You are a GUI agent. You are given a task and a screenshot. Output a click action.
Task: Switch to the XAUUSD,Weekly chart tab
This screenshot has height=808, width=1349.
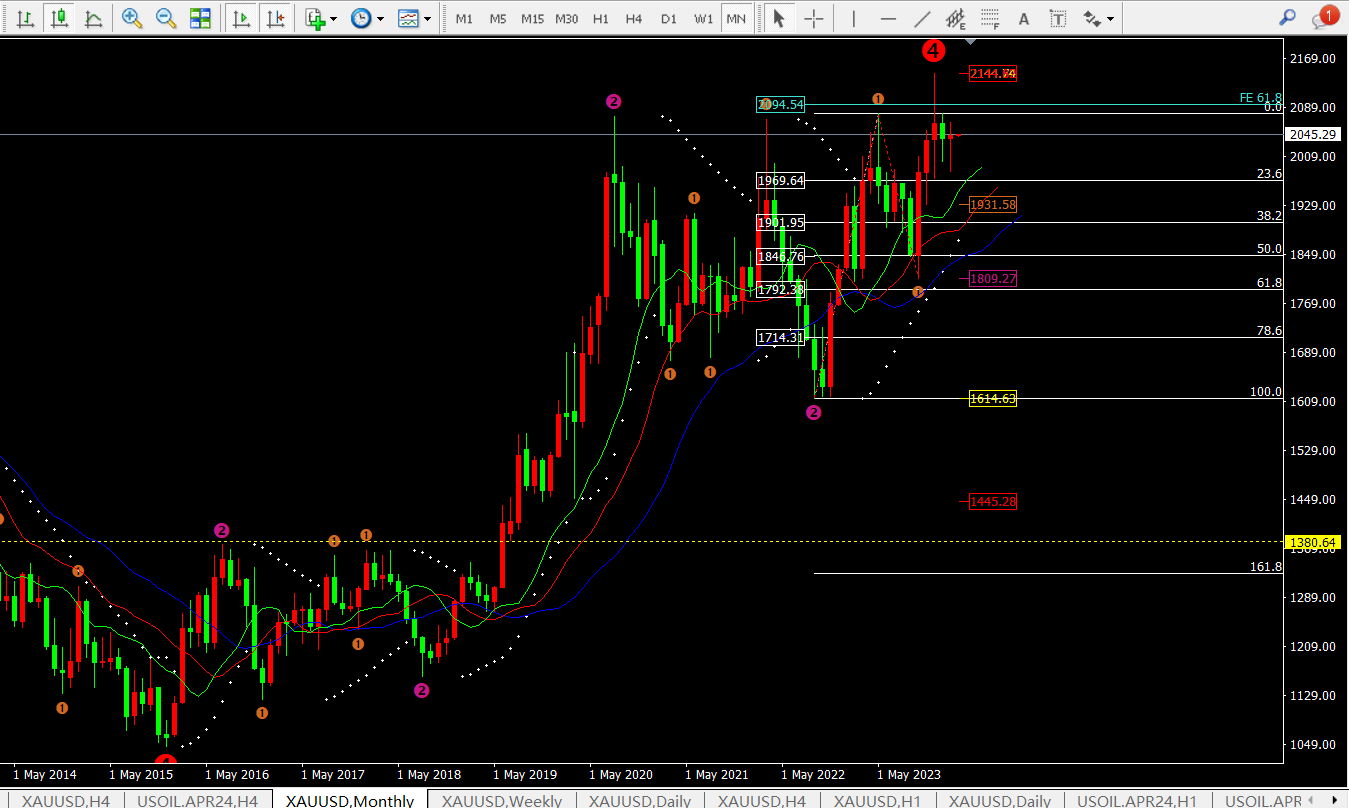coord(501,800)
